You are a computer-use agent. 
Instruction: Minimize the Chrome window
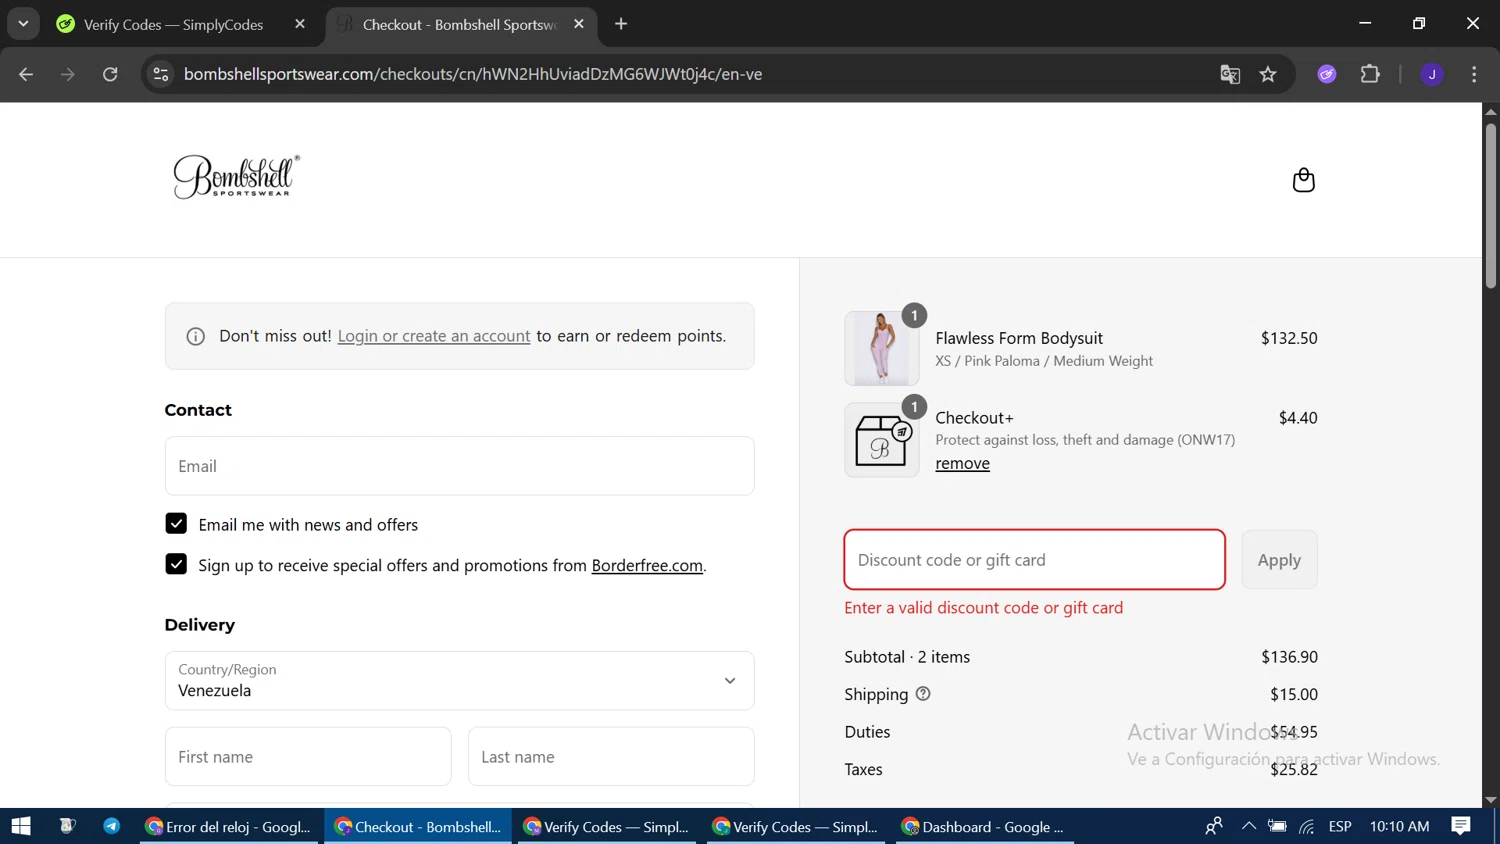1365,23
